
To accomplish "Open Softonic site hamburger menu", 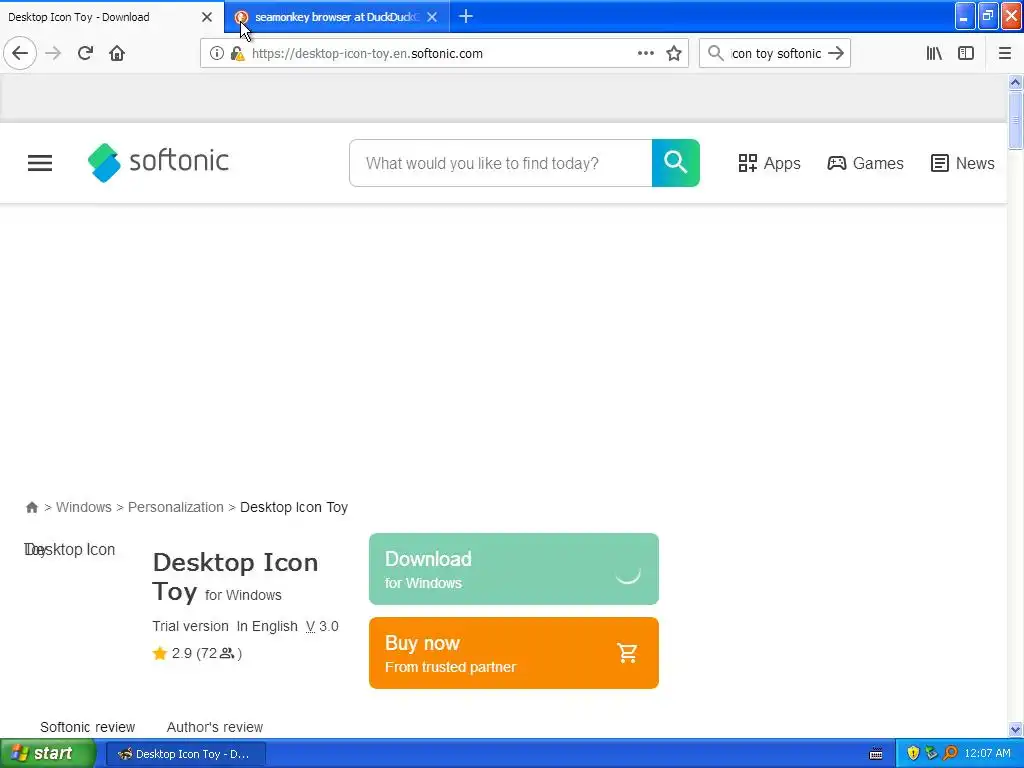I will click(40, 163).
